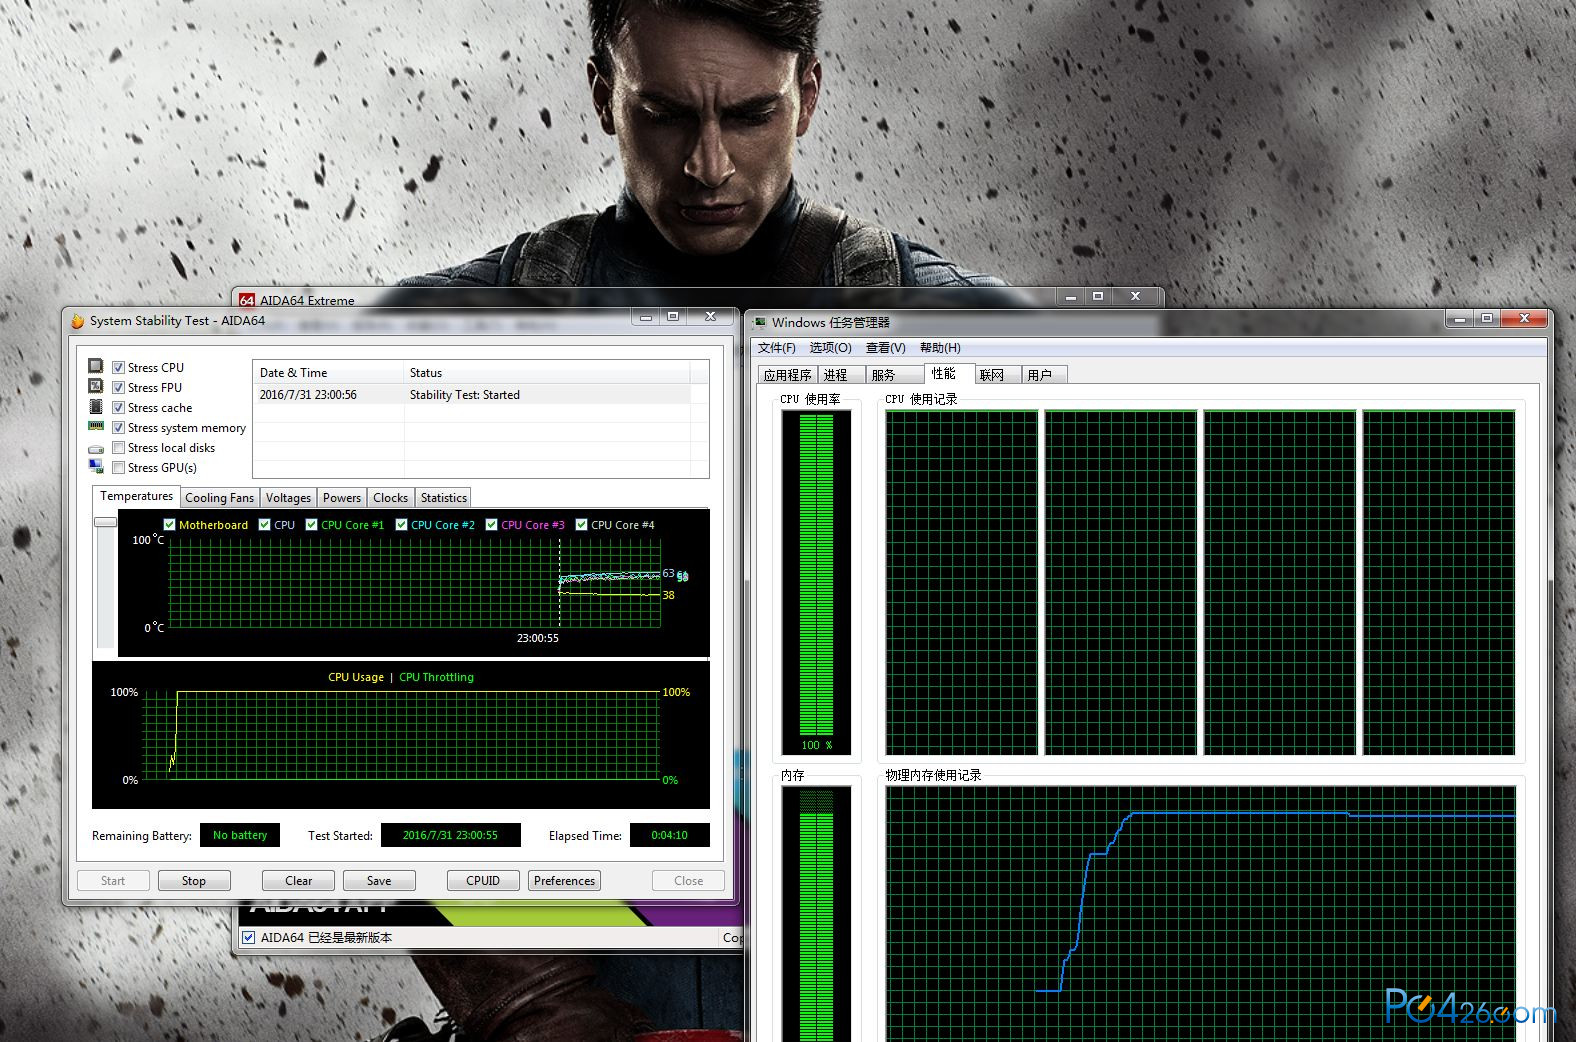Check the Stress GPU(s) option
Viewport: 1576px width, 1042px height.
[x=118, y=468]
